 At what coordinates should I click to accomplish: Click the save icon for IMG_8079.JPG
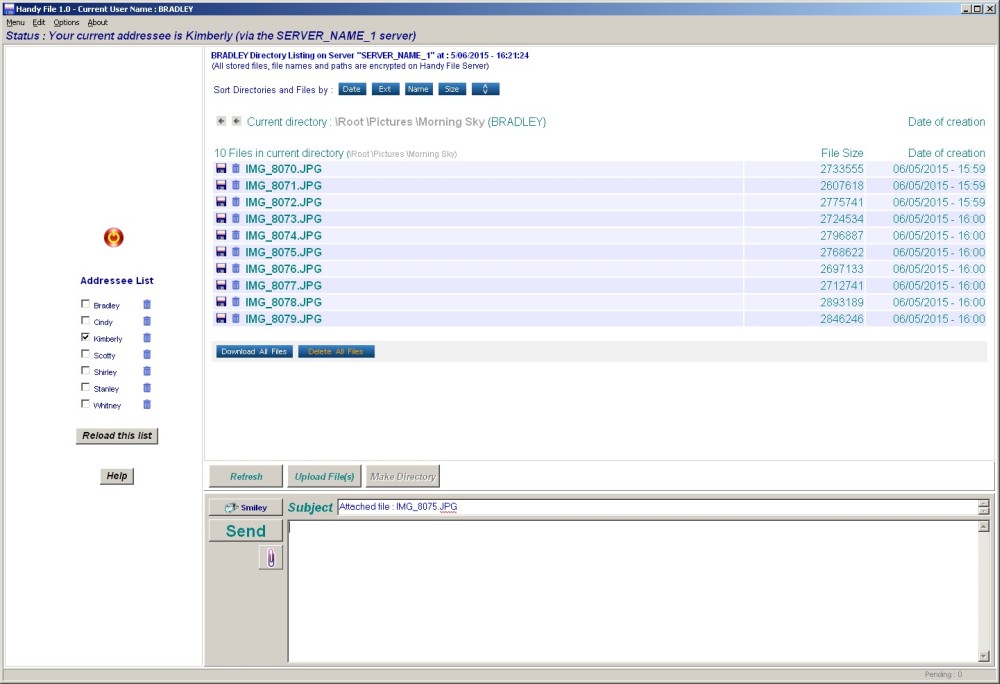(x=221, y=318)
